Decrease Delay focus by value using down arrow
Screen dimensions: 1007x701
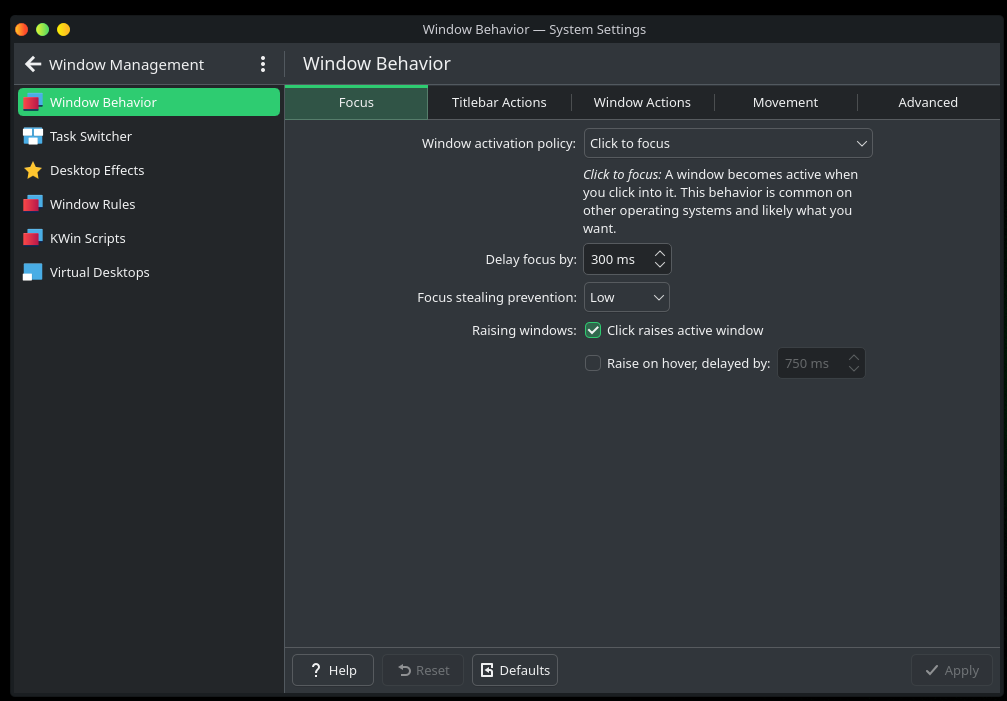coord(660,265)
